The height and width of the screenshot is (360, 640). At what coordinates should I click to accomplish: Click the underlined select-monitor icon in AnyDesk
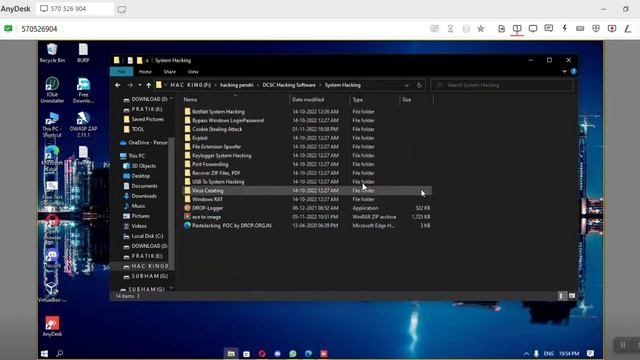coord(517,29)
